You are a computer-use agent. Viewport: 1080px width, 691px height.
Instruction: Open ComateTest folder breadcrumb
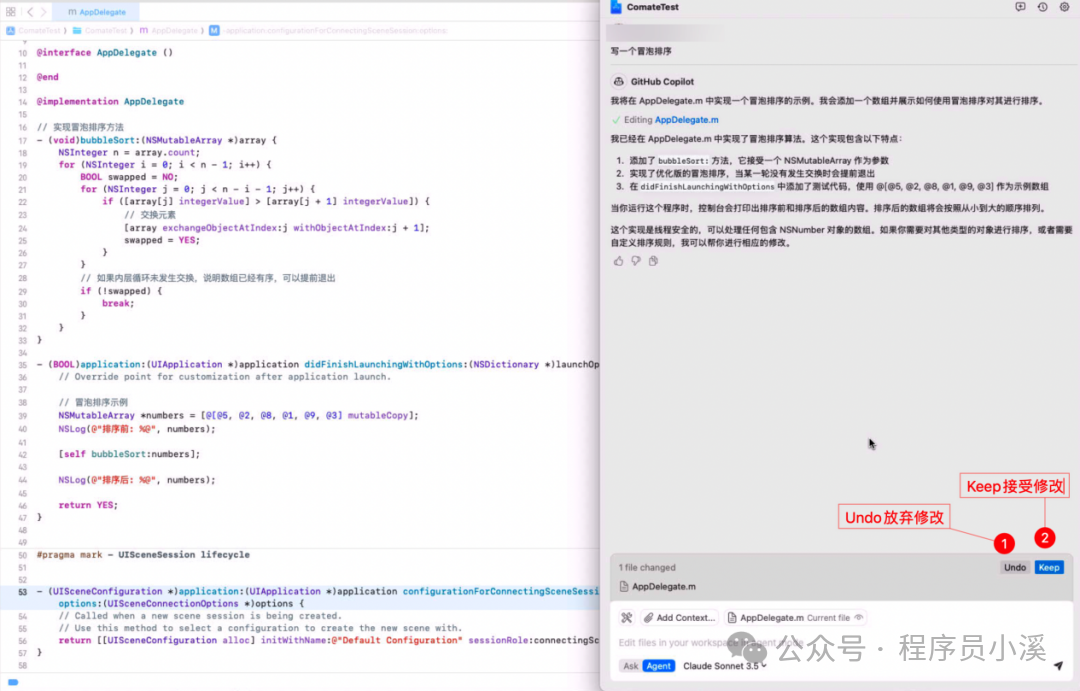pyautogui.click(x=101, y=30)
